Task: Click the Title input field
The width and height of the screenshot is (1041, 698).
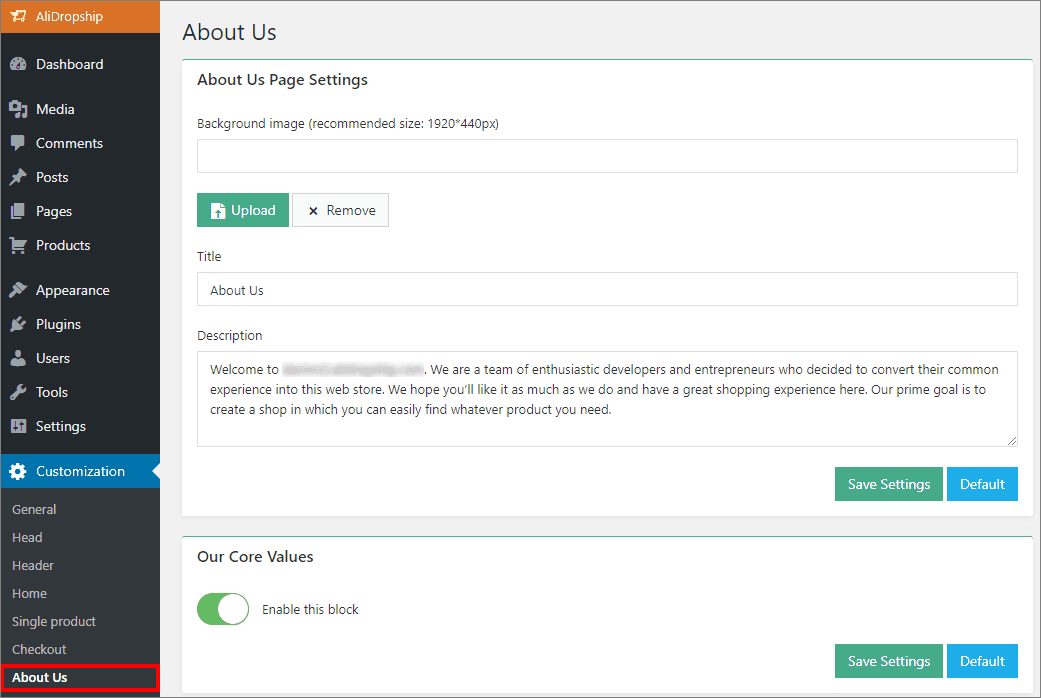Action: (x=607, y=289)
